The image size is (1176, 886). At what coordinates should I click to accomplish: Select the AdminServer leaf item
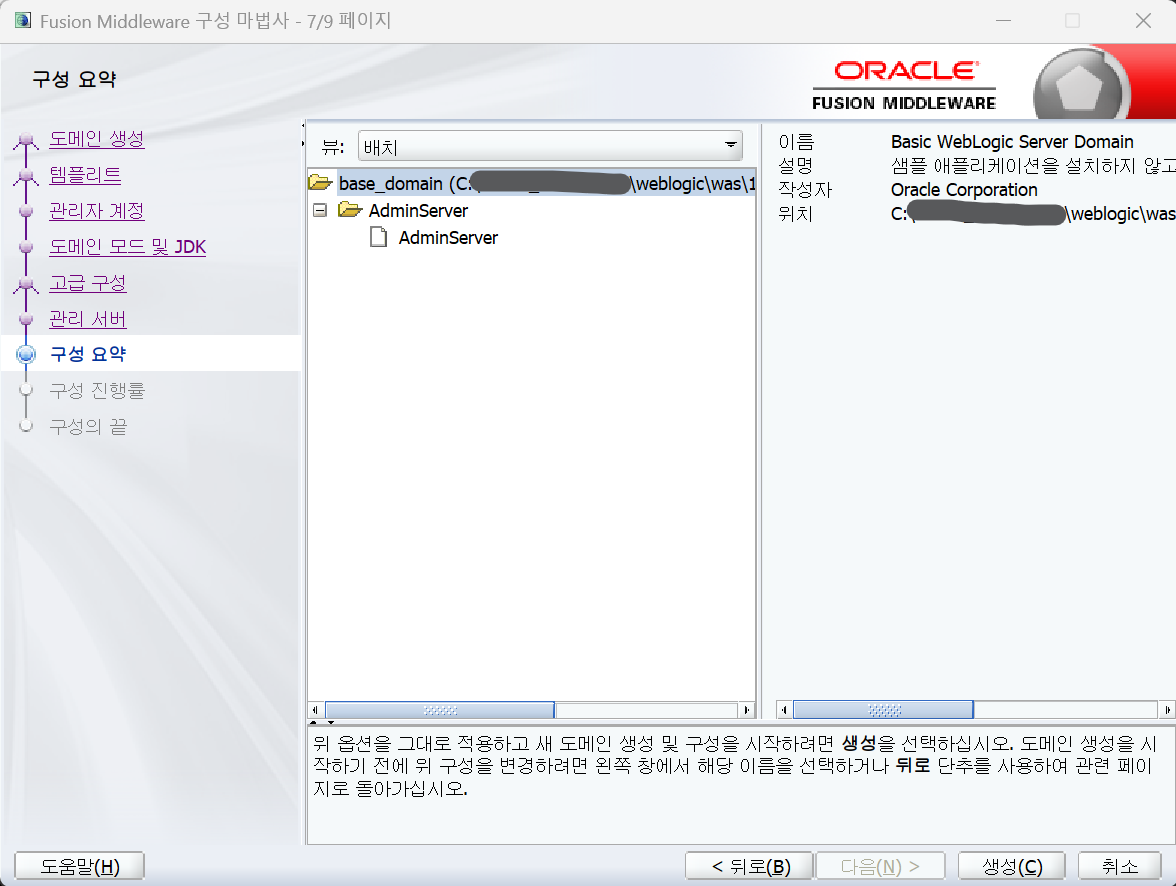click(x=448, y=238)
